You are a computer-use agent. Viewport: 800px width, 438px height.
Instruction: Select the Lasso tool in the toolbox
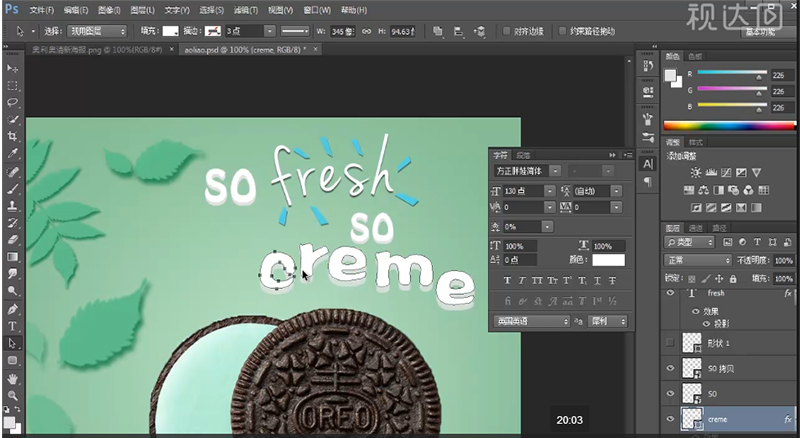[12, 102]
